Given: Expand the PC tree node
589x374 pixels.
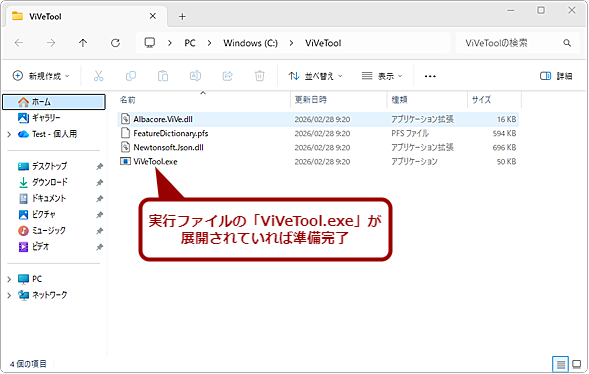Looking at the screenshot, I should click(9, 279).
